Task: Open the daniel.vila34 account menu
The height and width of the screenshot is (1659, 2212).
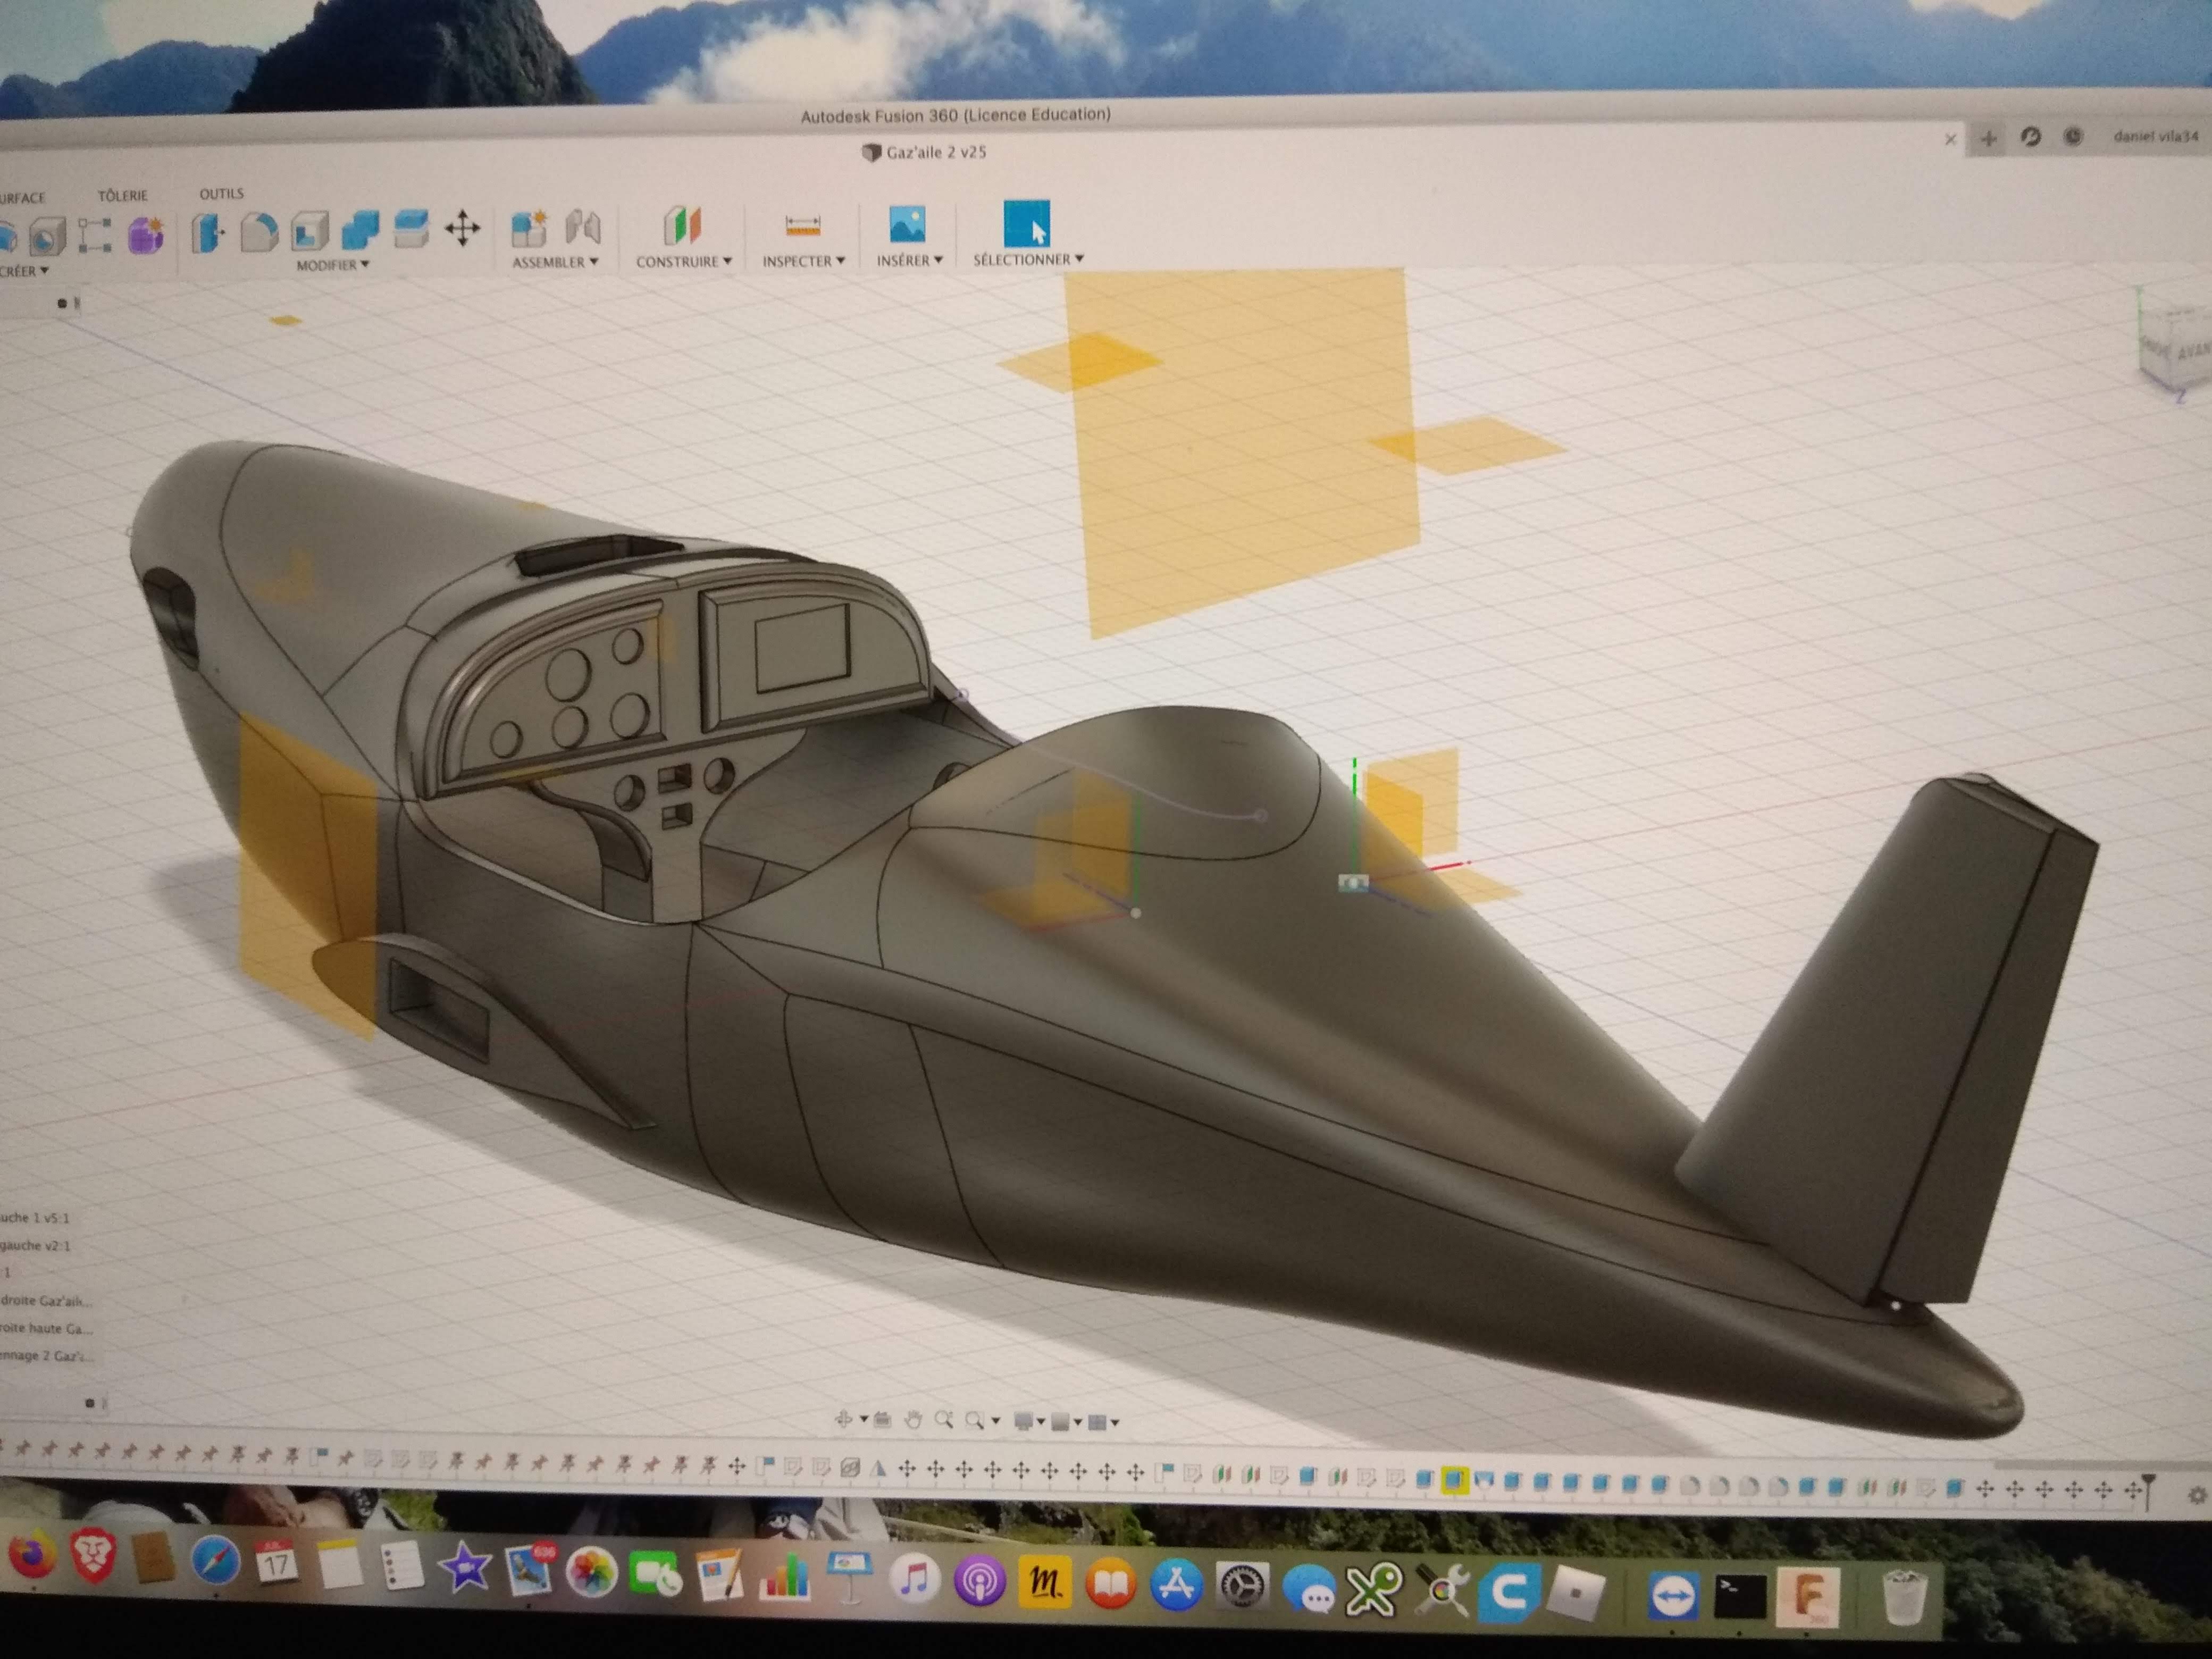Action: point(2155,136)
